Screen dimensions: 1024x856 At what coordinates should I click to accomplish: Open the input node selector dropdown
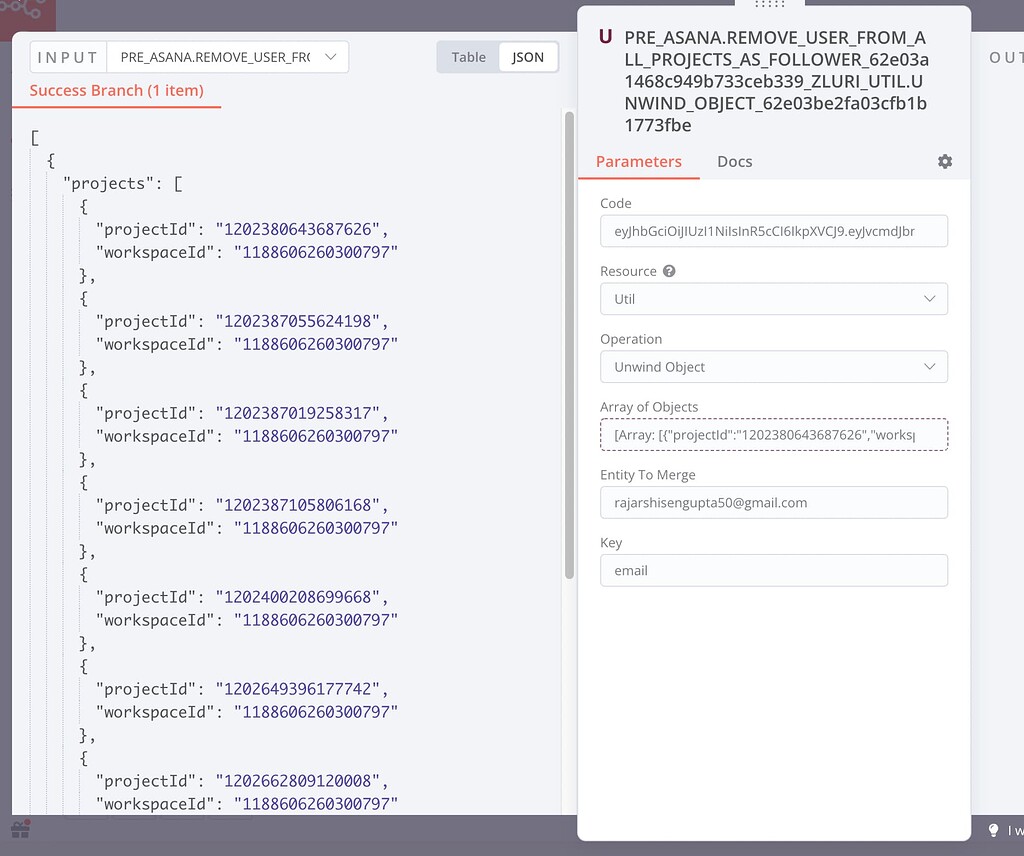pos(227,57)
